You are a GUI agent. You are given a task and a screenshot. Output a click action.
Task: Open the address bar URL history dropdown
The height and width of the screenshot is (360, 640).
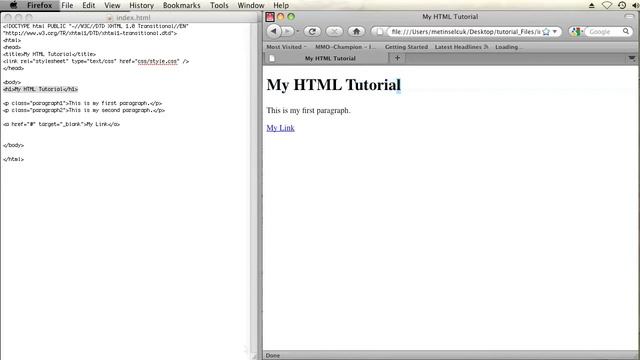[x=555, y=32]
